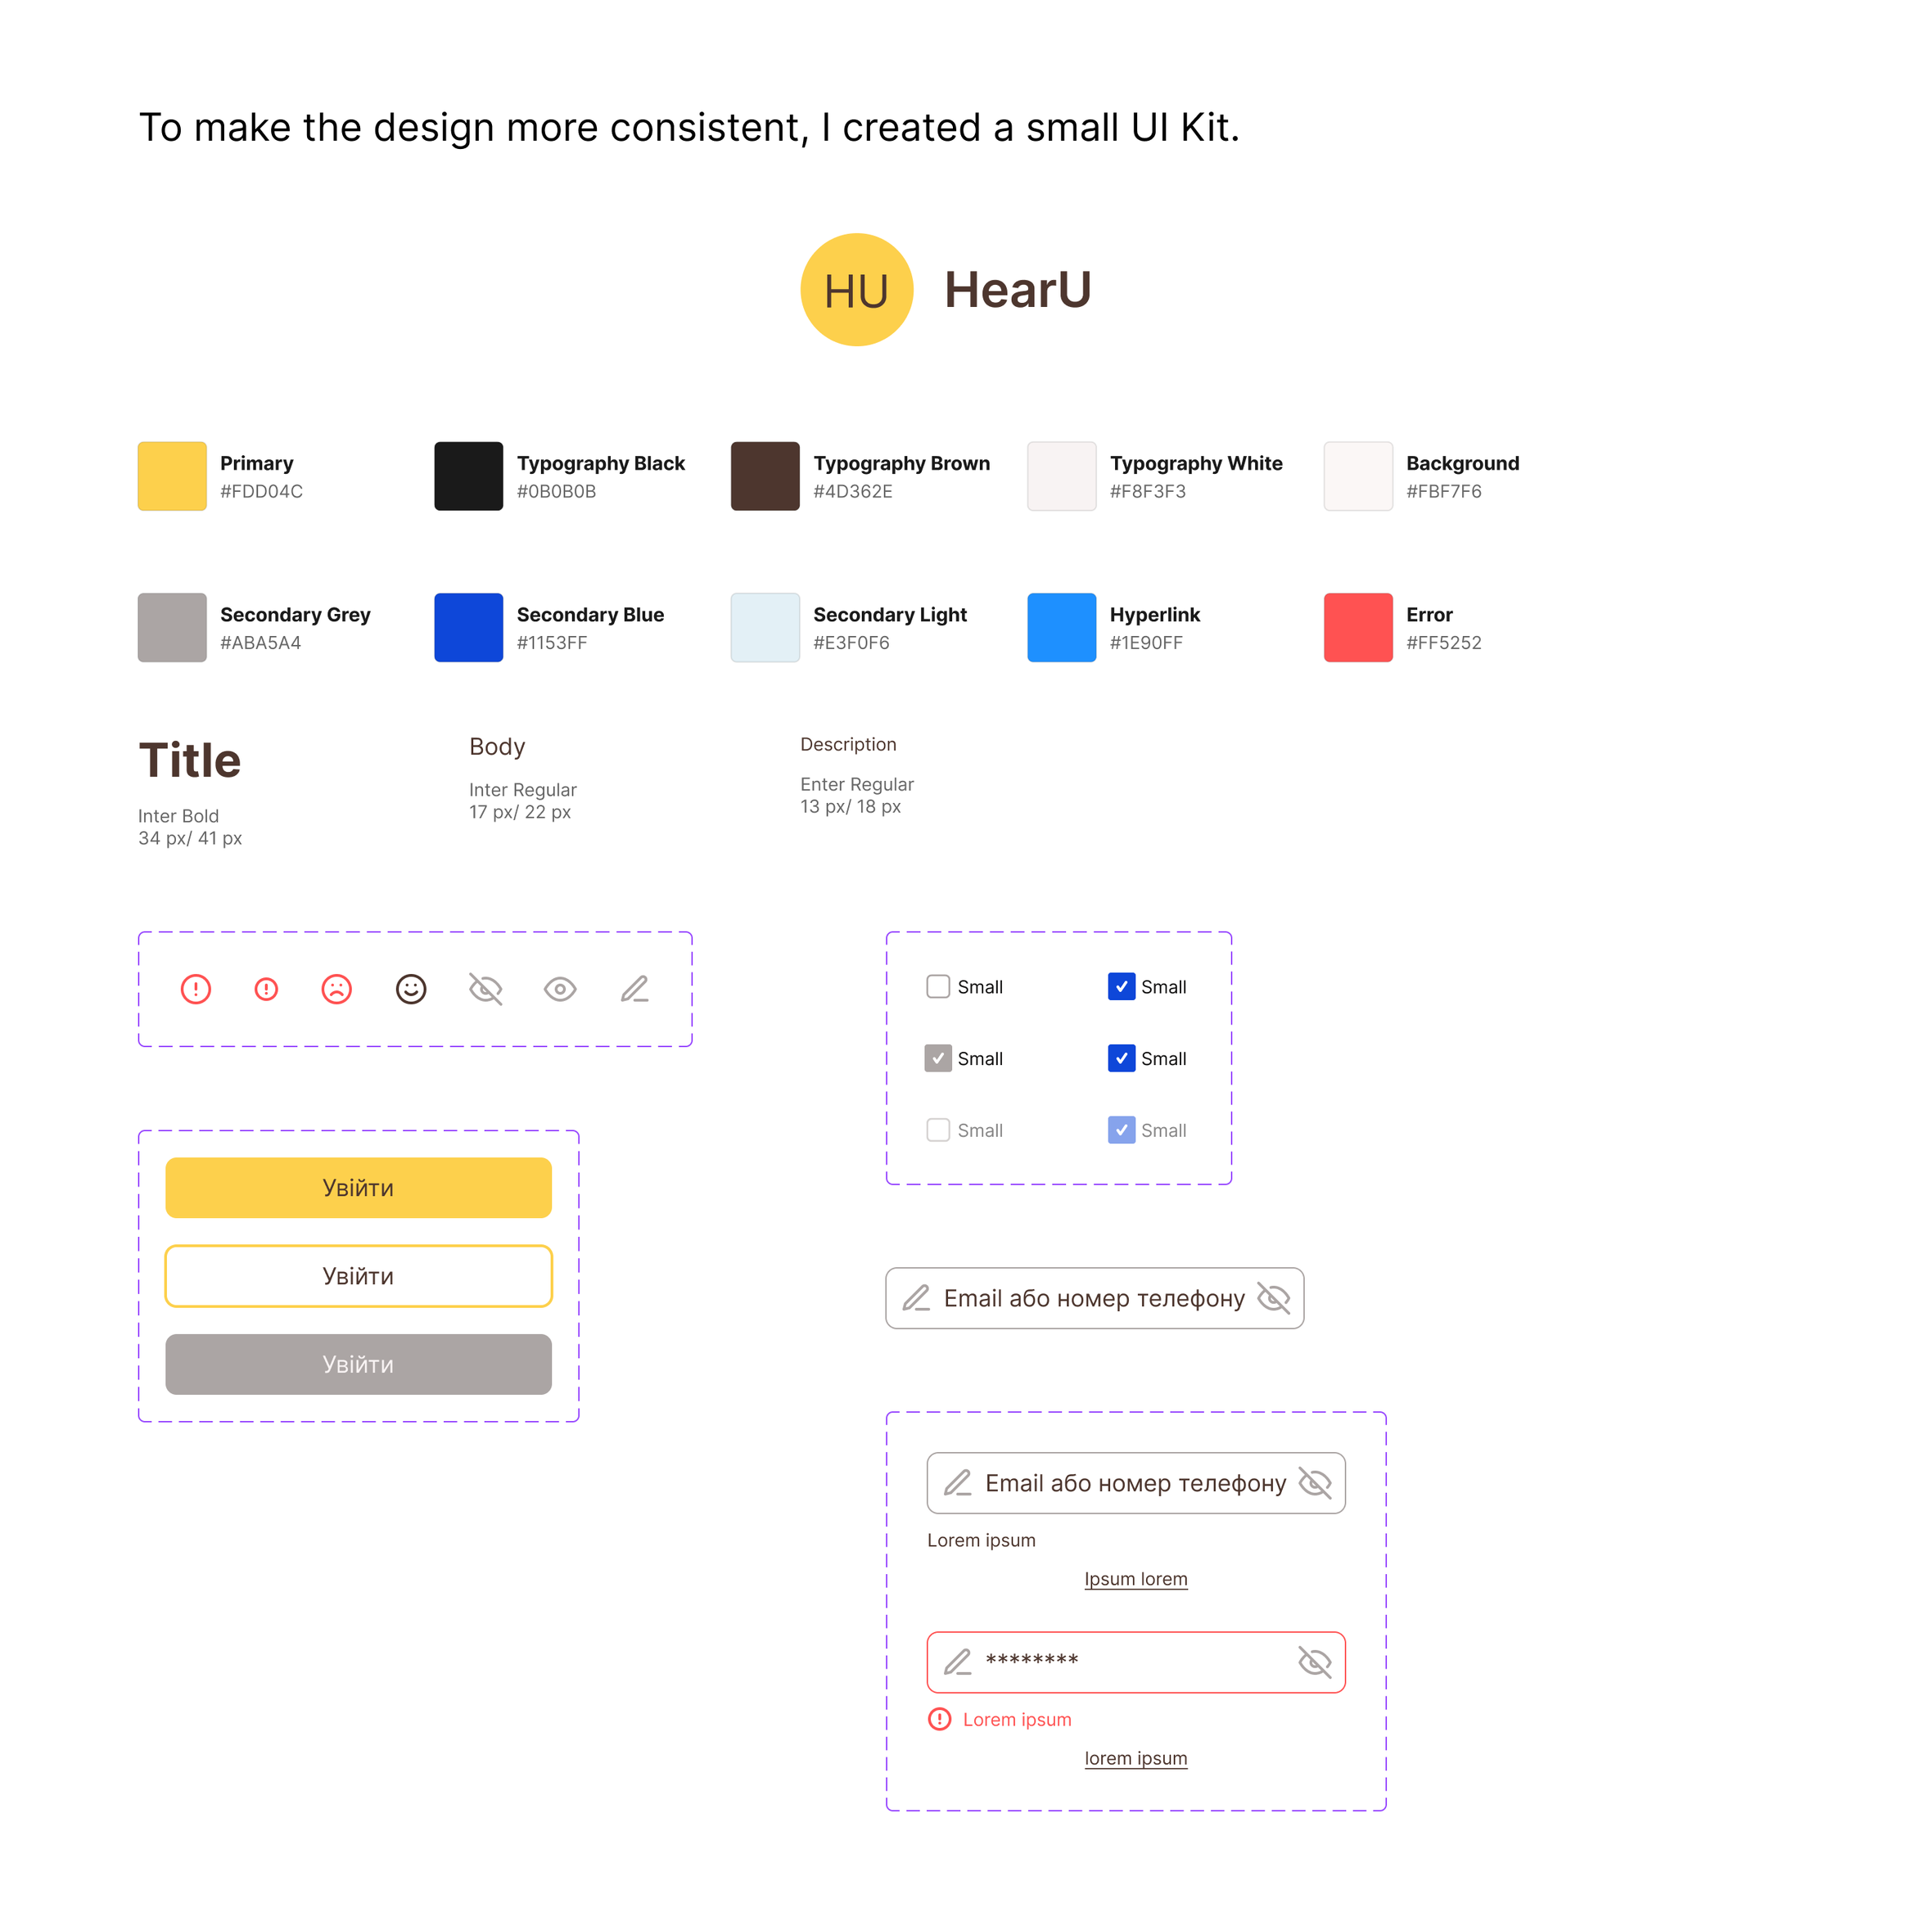Viewport: 1932px width, 1908px height.
Task: Click the open eye icon in icon set
Action: click(x=560, y=989)
